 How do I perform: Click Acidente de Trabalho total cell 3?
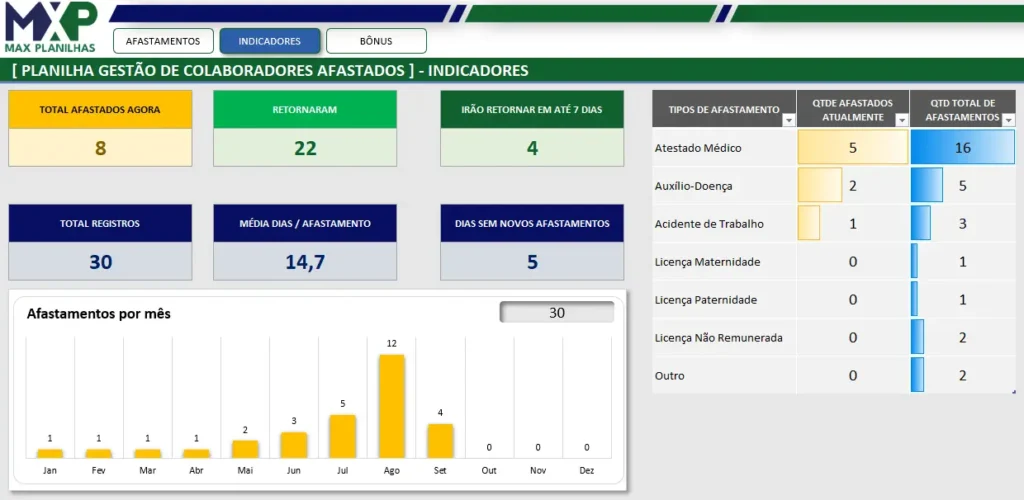coord(963,223)
